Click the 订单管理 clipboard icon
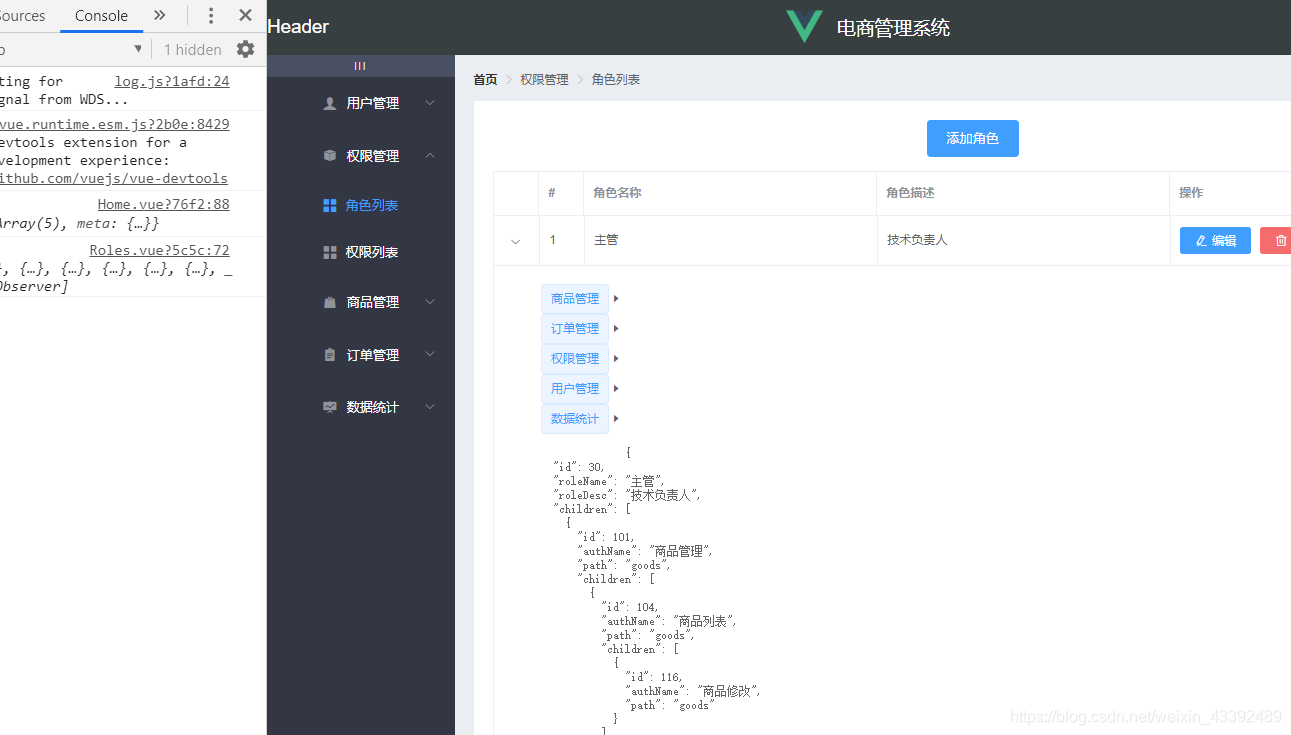Screen dimensions: 1291x735 pos(330,355)
